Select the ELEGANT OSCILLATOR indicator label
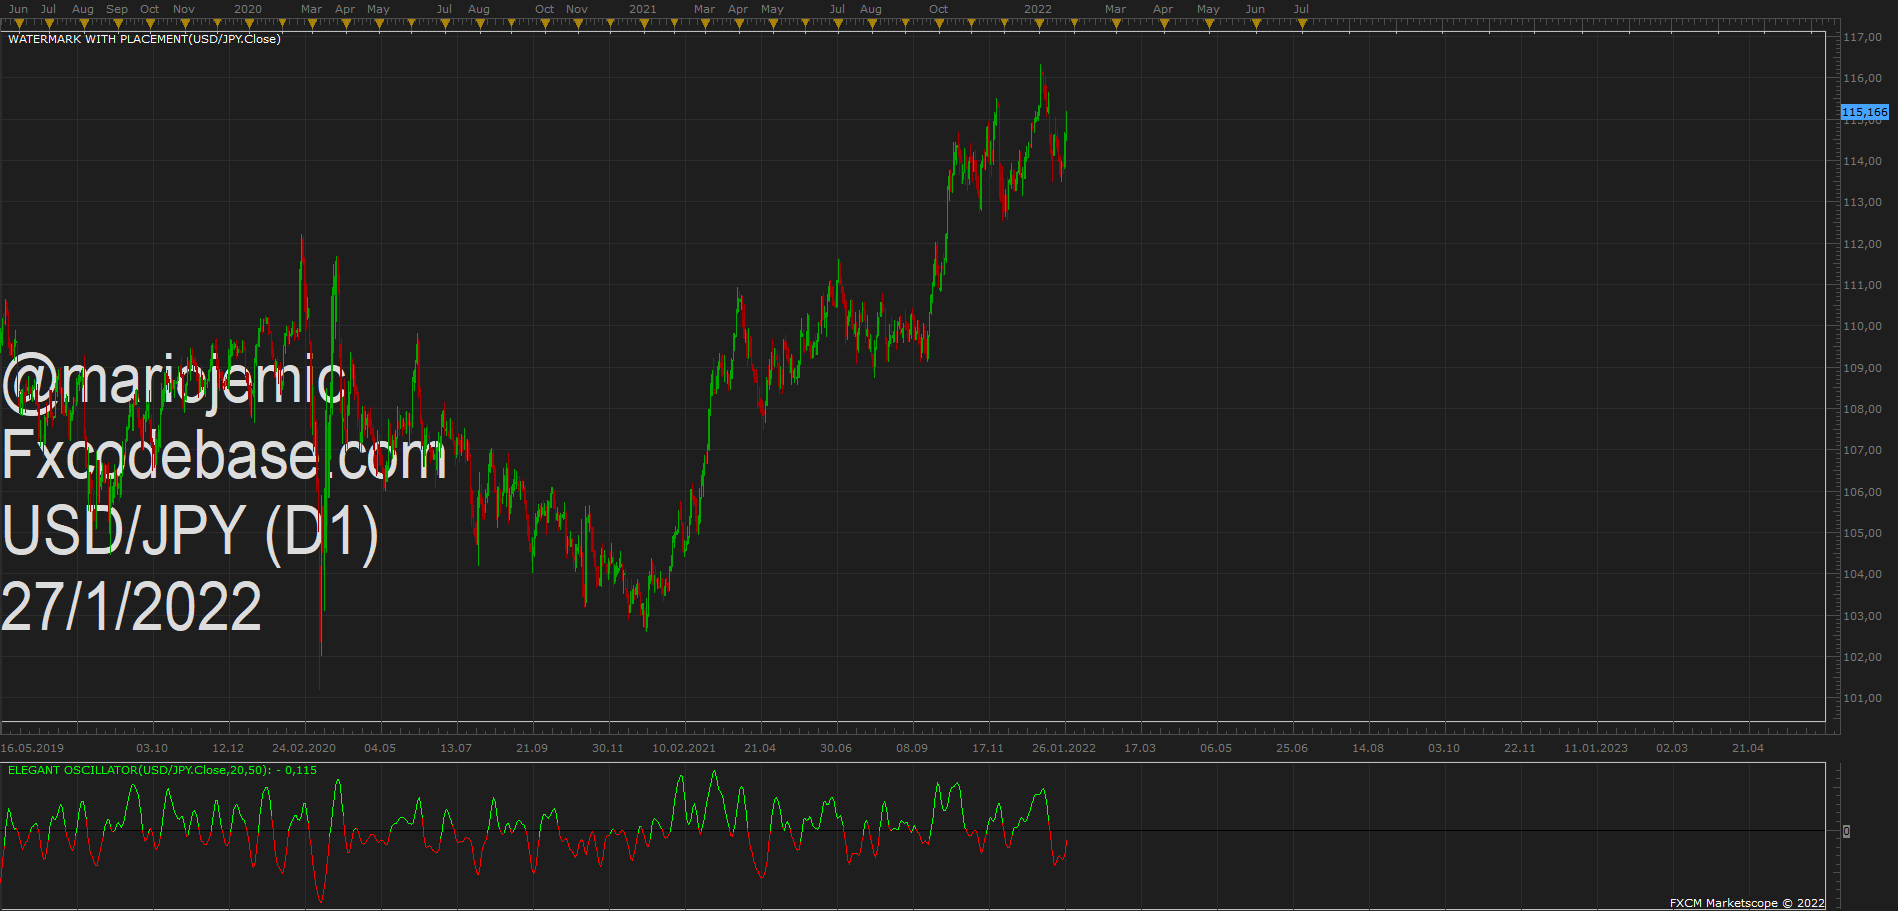This screenshot has height=911, width=1898. [x=162, y=770]
